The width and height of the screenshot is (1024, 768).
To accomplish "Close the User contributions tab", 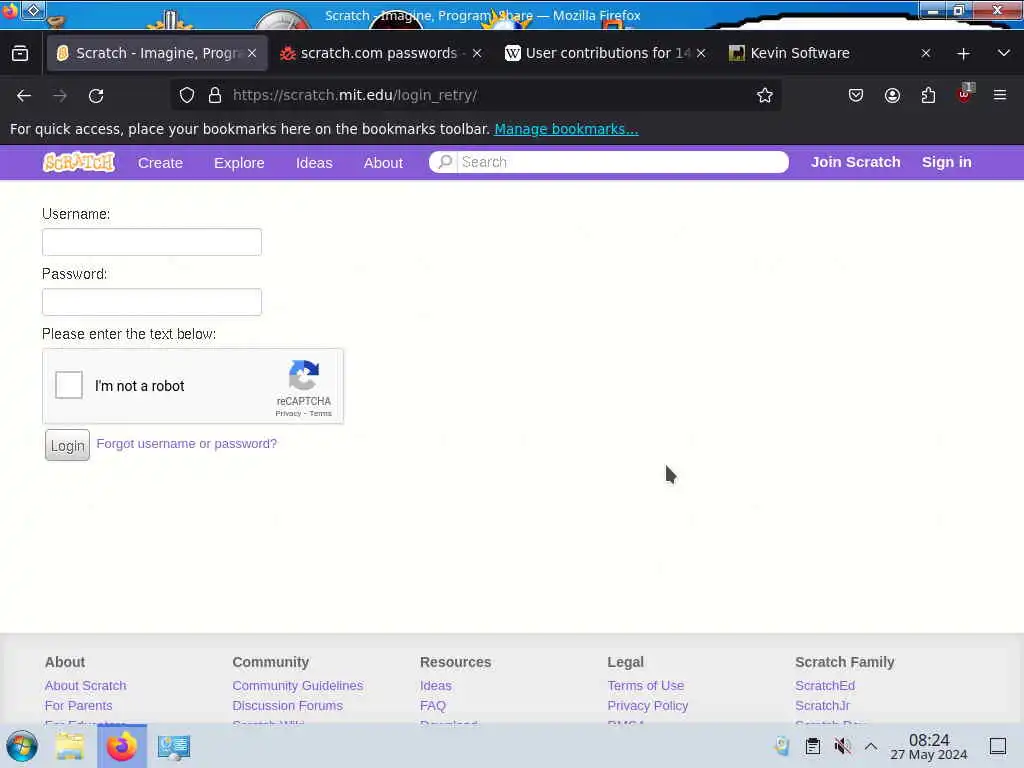I will coord(701,53).
